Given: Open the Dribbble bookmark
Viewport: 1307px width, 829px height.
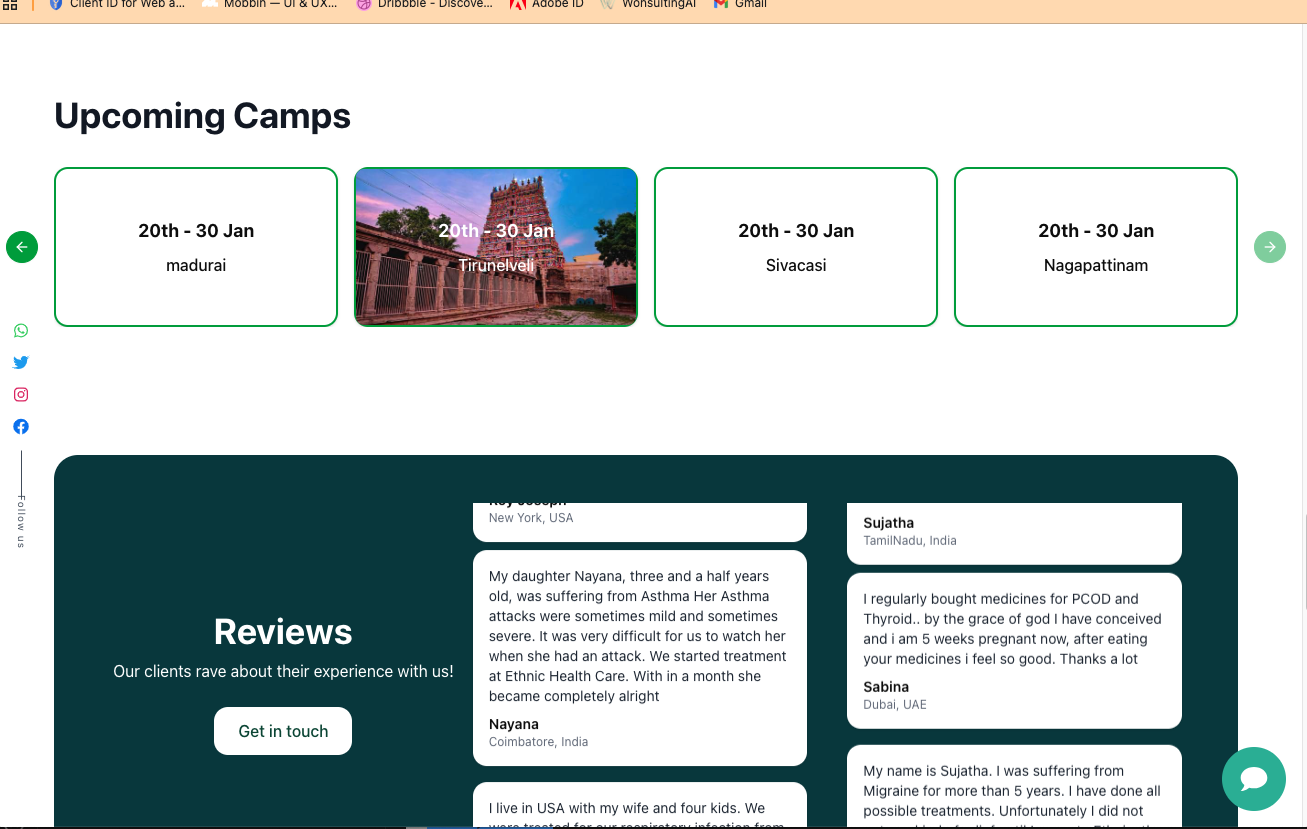Looking at the screenshot, I should 423,6.
